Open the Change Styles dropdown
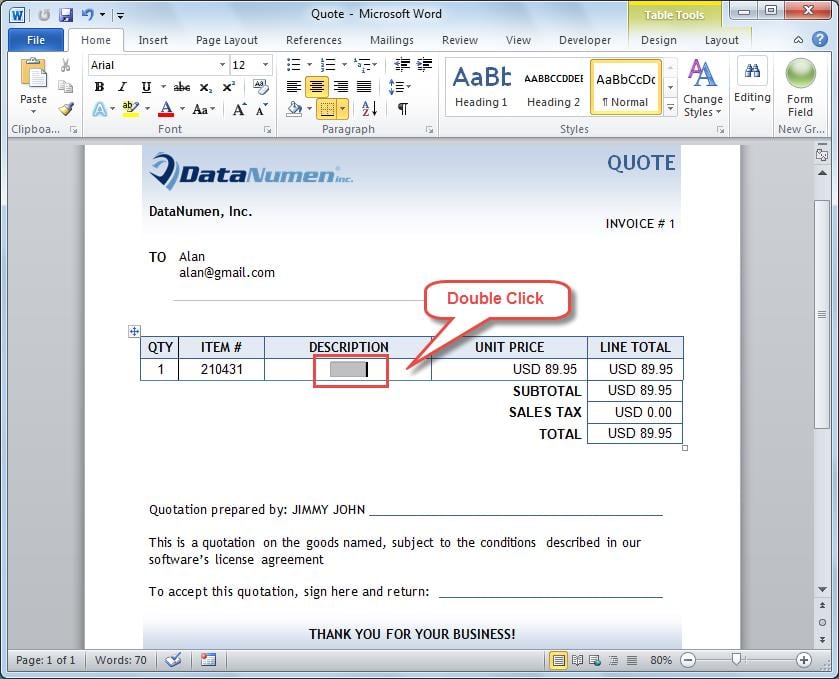The image size is (839, 679). [x=703, y=96]
